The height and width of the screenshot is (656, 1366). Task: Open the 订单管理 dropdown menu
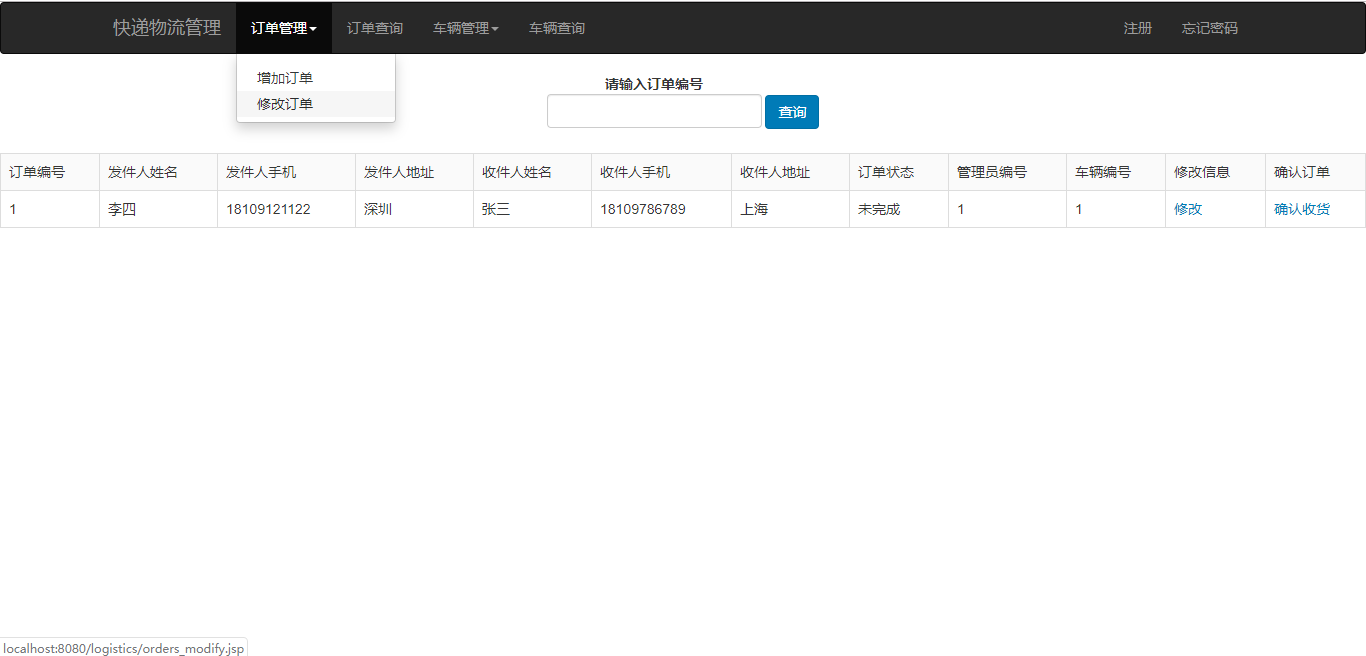coord(284,28)
